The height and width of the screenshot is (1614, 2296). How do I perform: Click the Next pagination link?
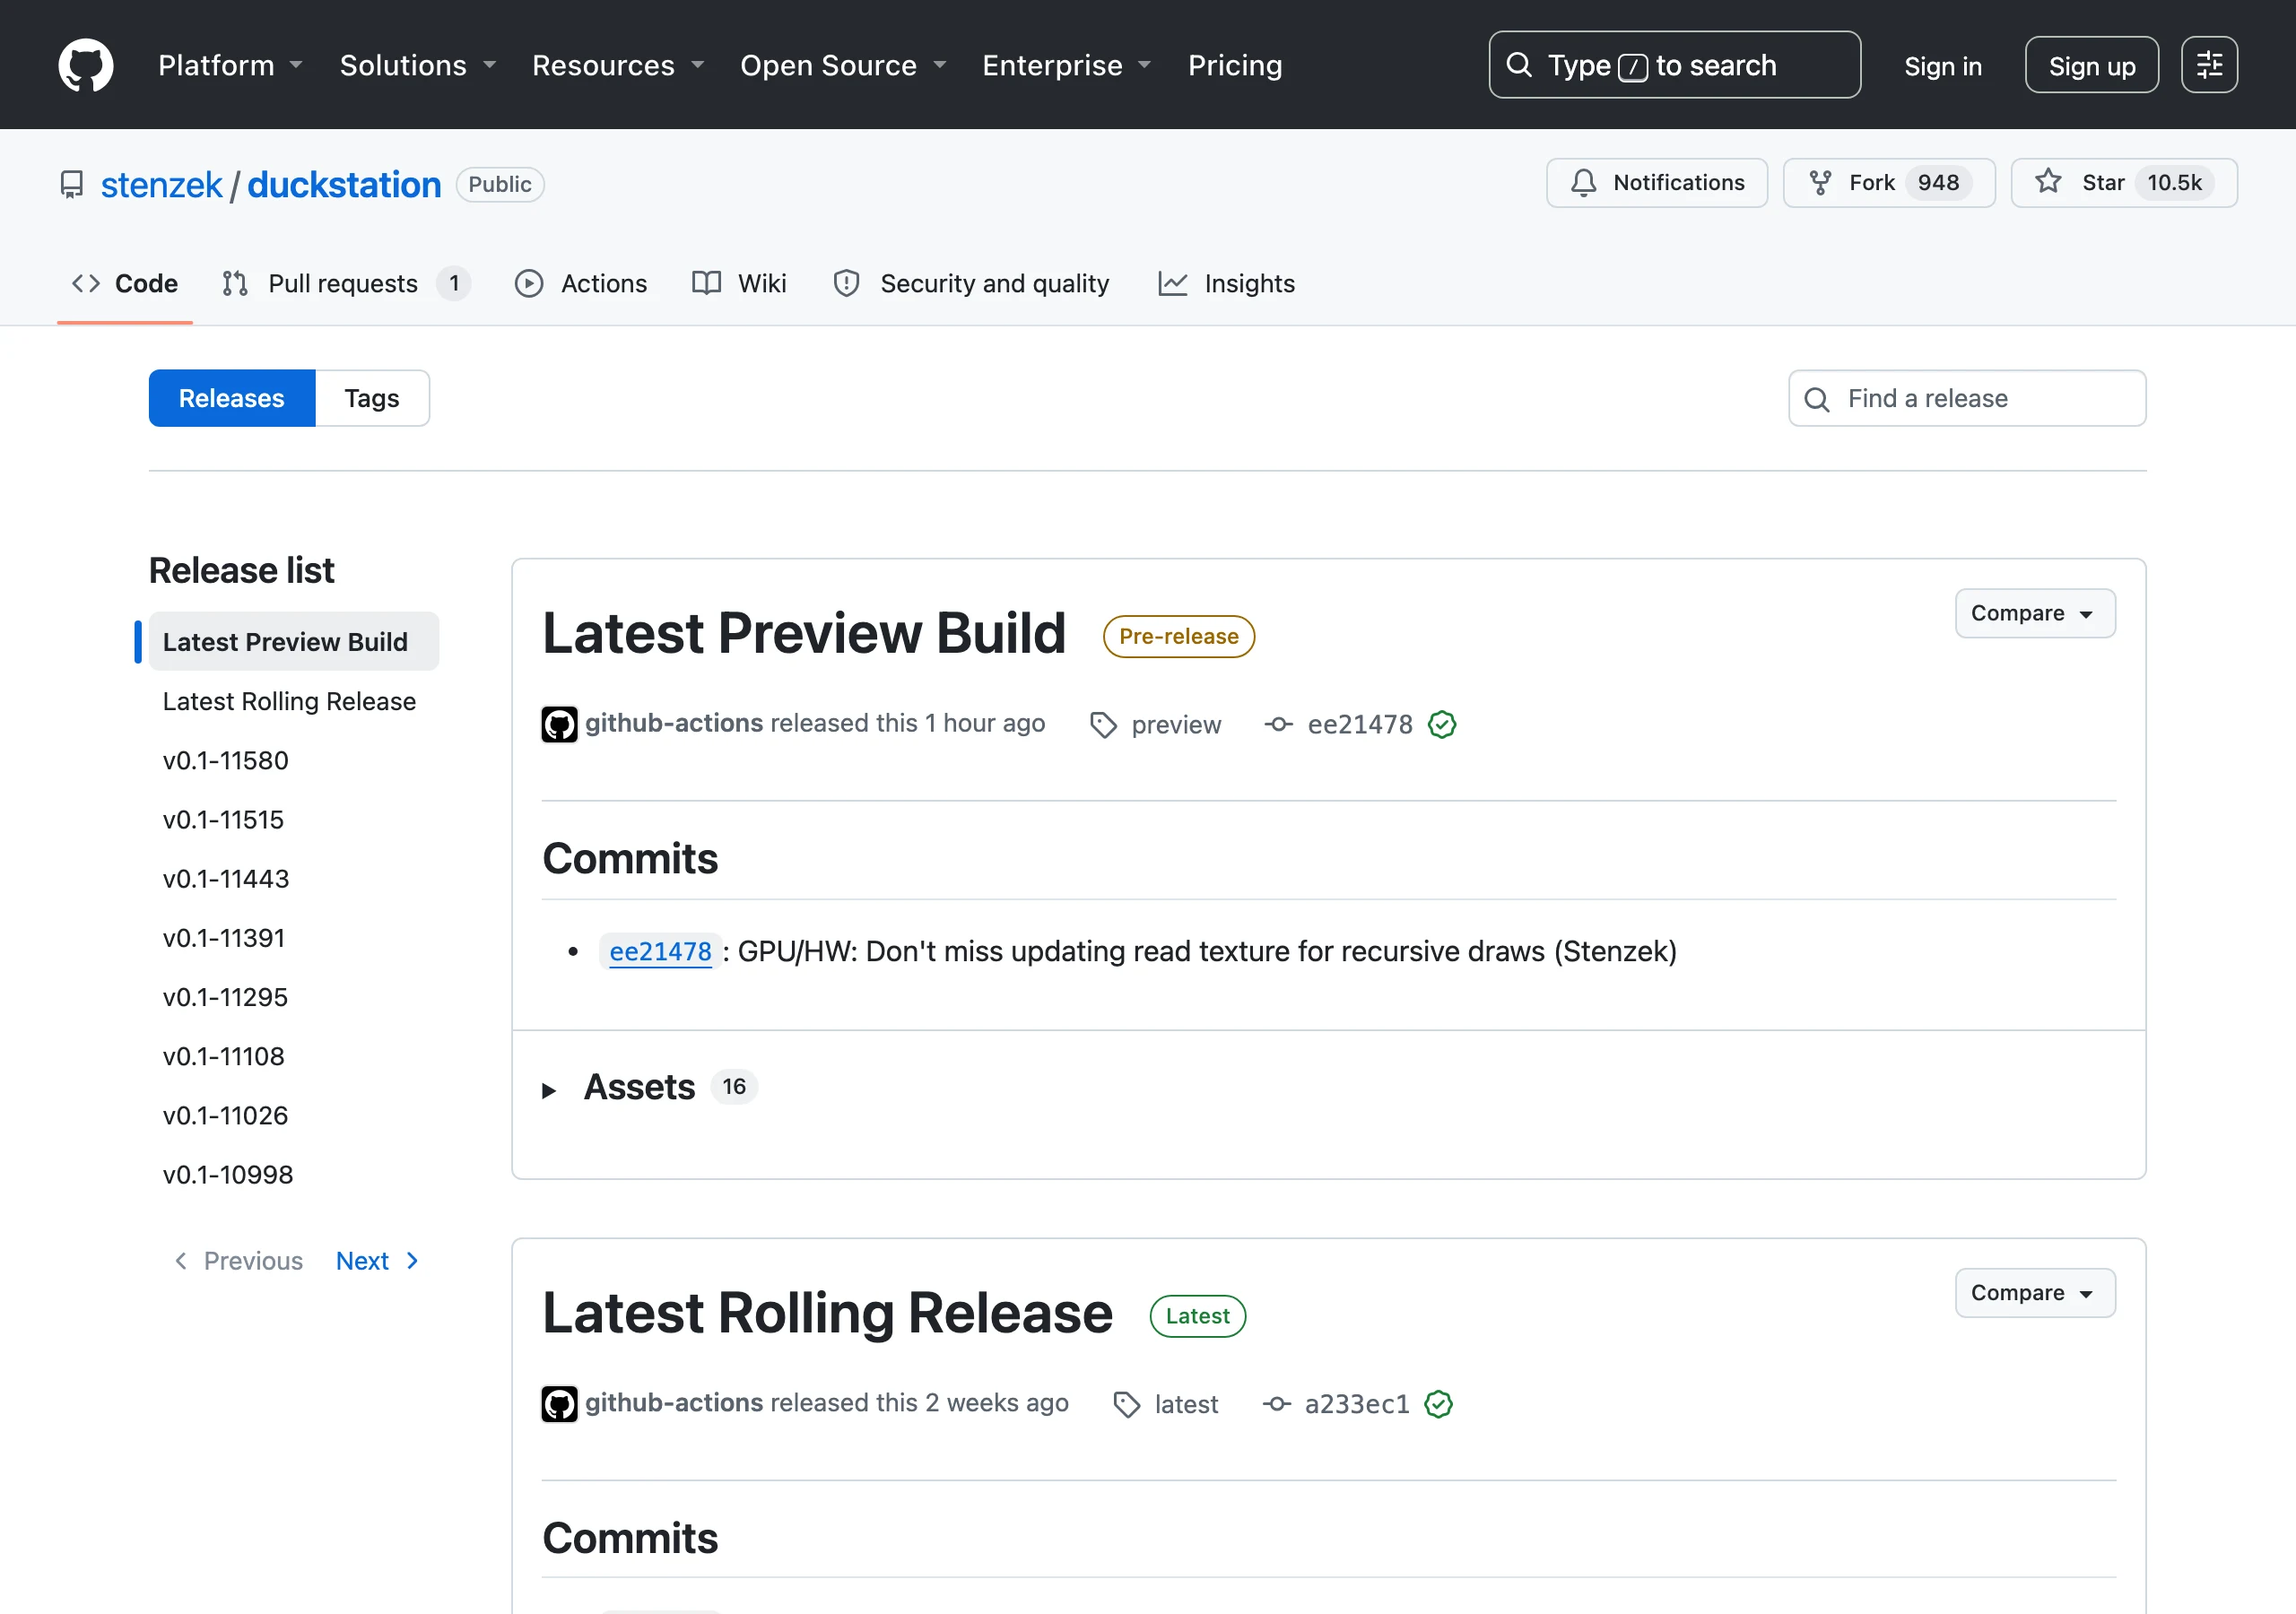click(x=377, y=1261)
